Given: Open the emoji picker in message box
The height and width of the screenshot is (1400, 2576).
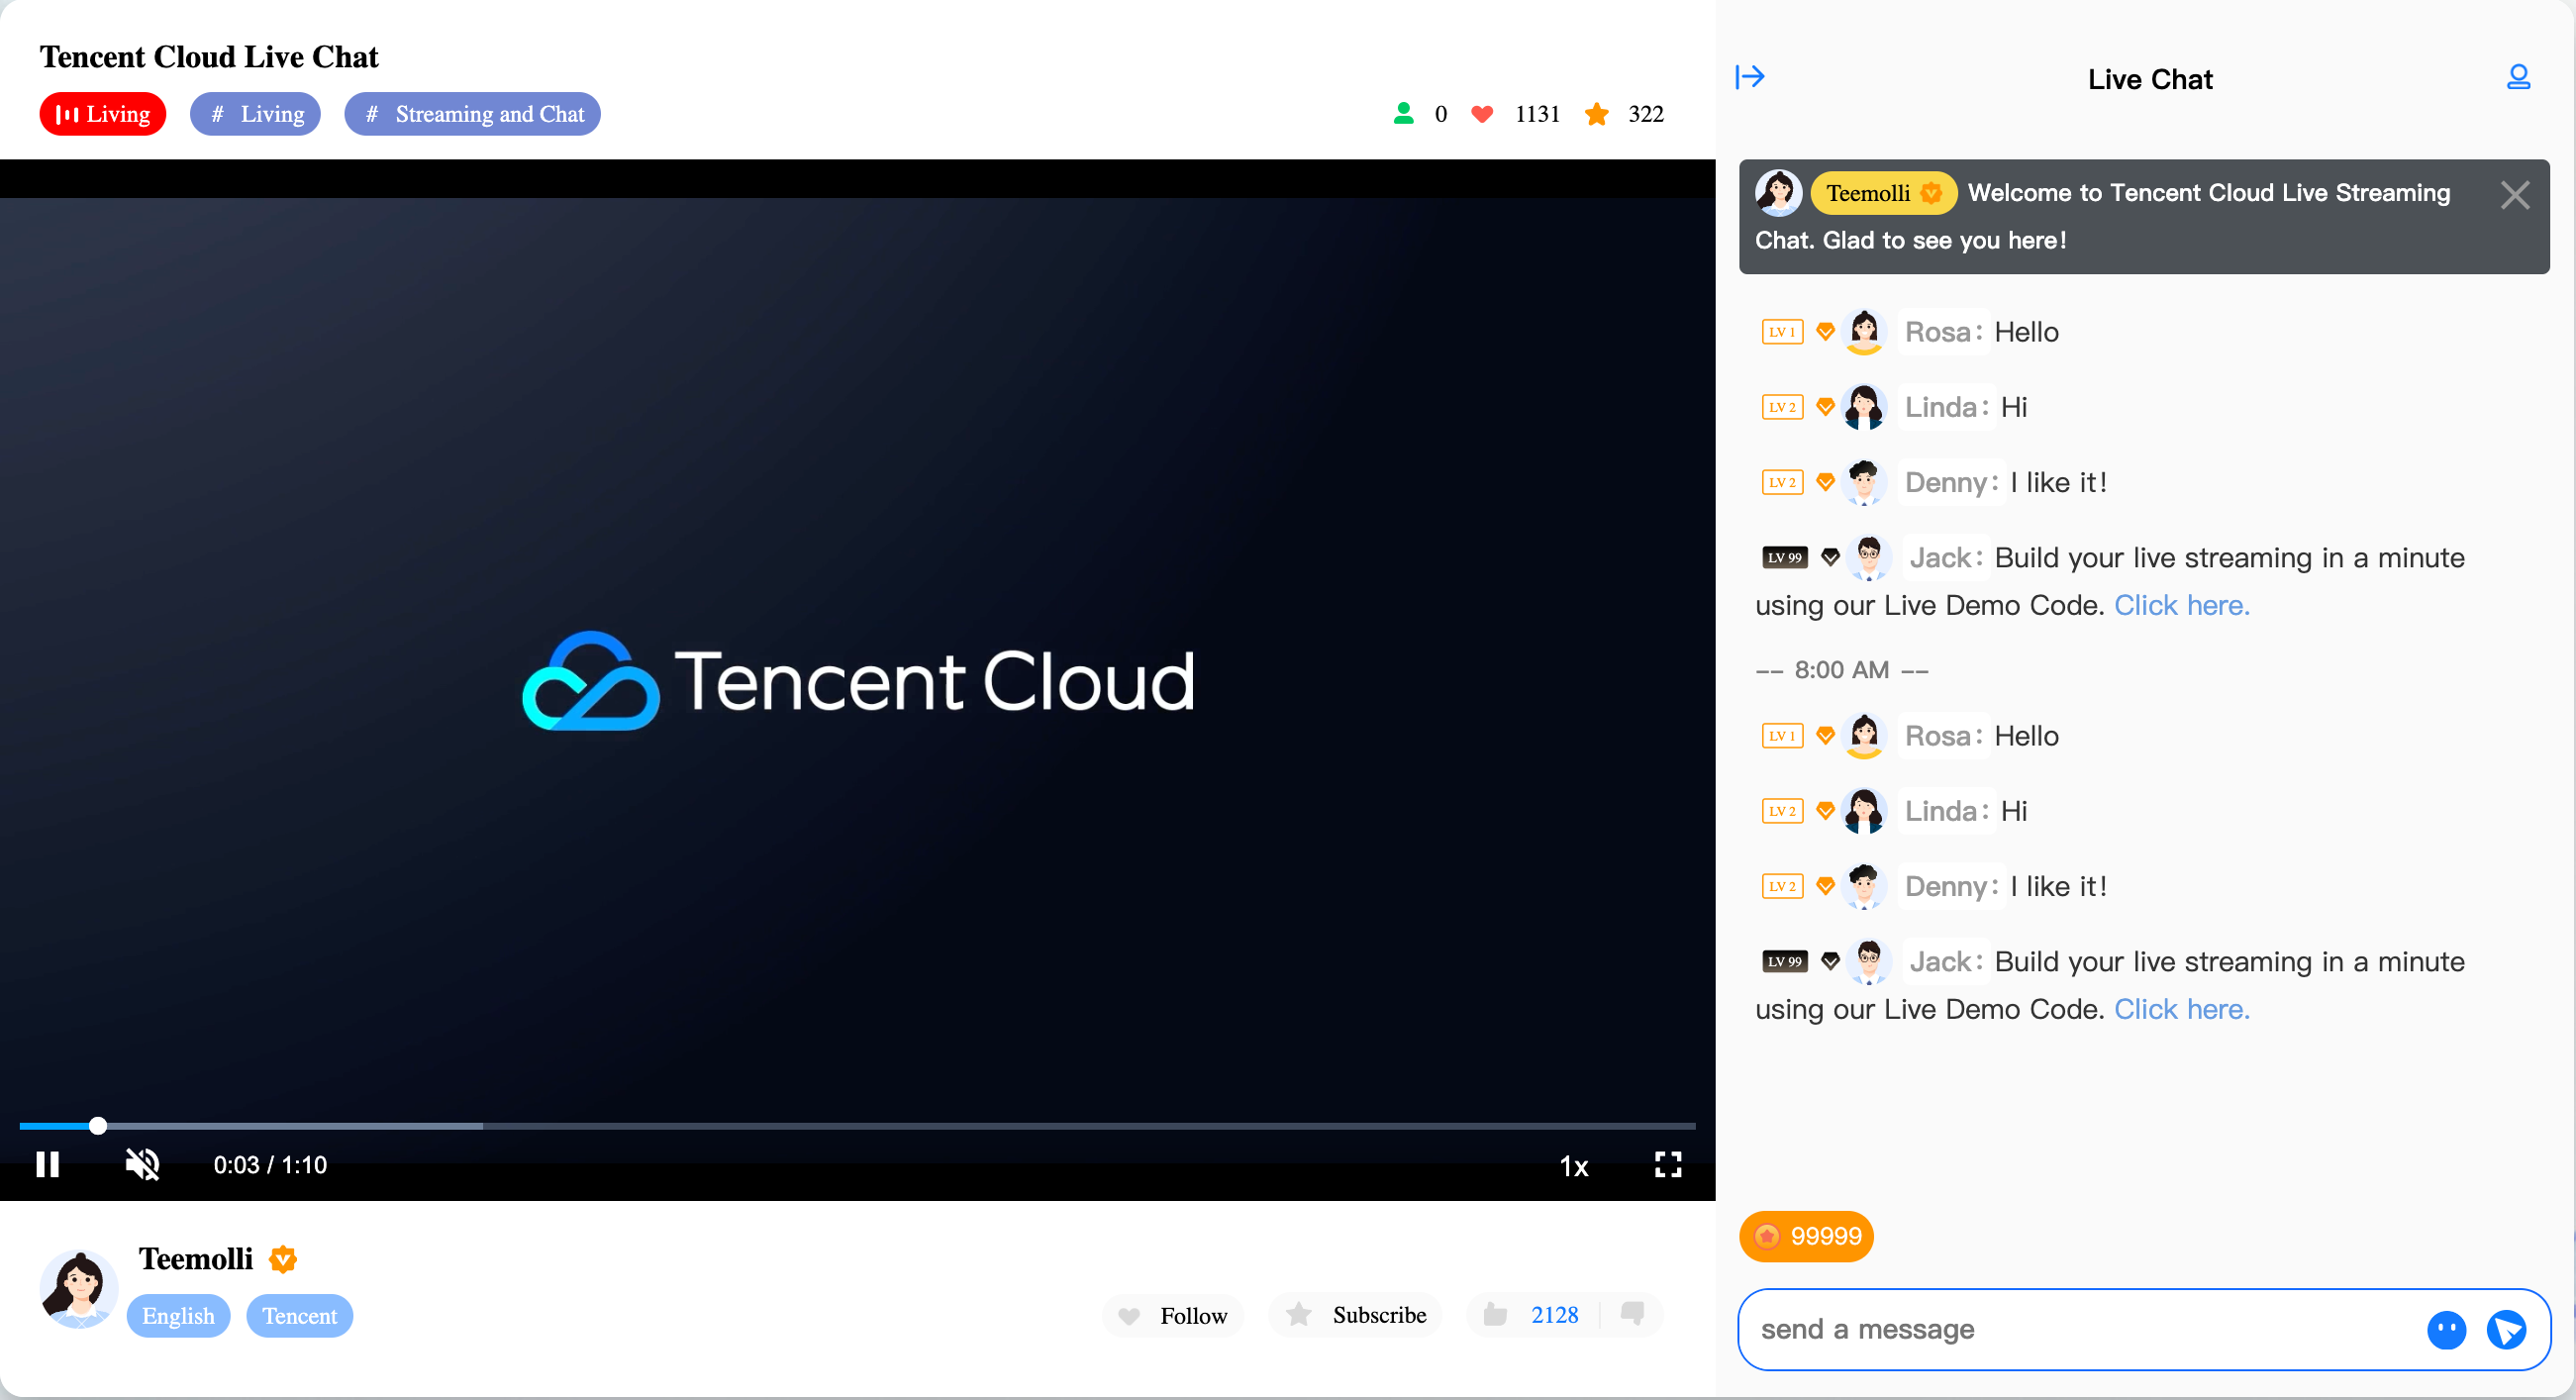Looking at the screenshot, I should [x=2445, y=1330].
